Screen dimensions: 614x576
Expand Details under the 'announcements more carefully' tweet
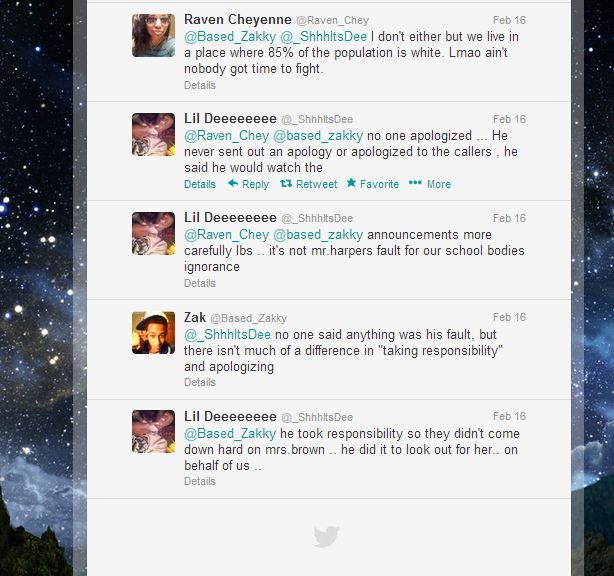tap(200, 283)
